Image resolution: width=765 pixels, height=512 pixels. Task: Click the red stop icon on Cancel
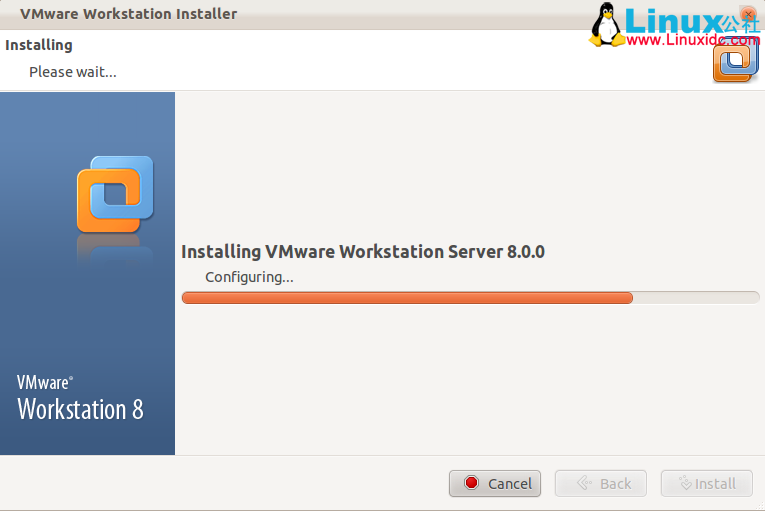point(471,483)
